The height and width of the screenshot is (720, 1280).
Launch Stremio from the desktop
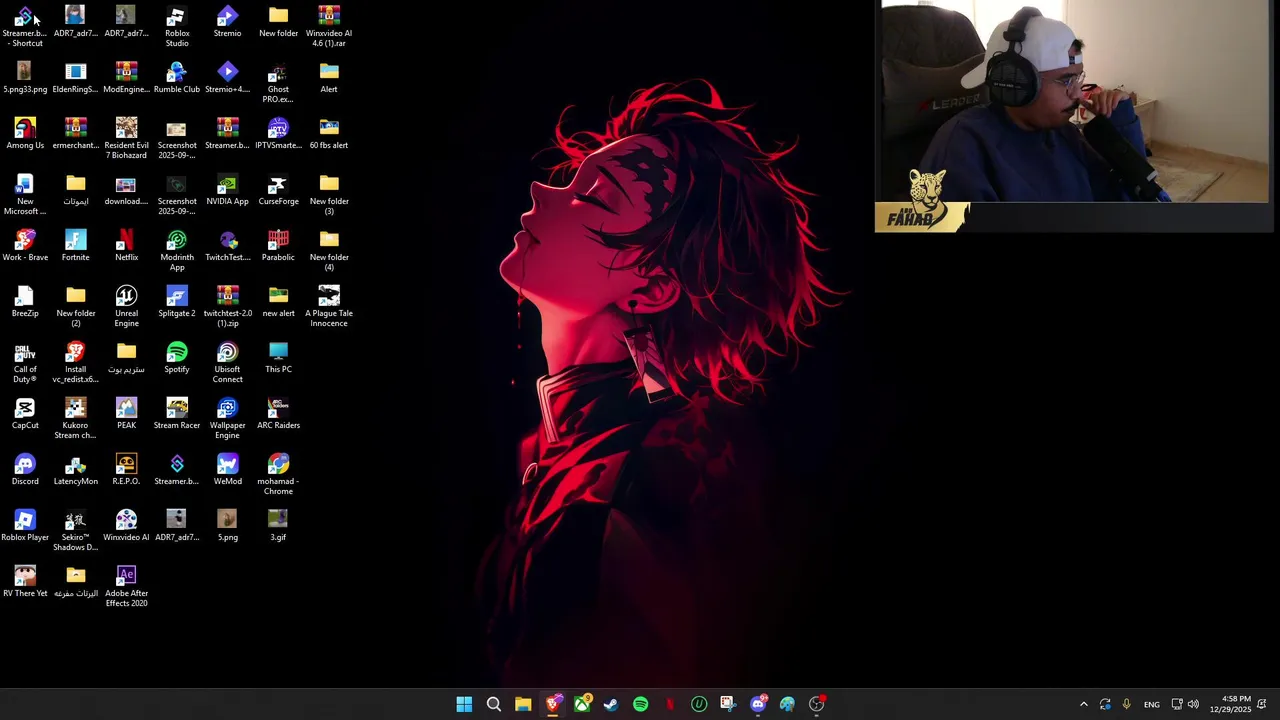227,22
